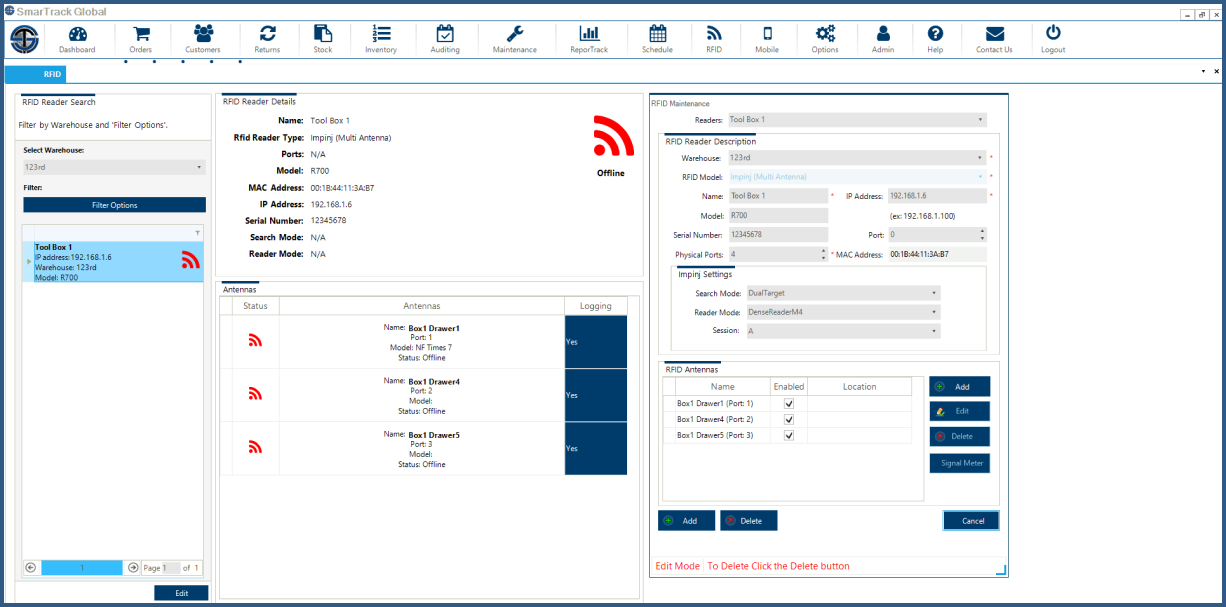Screen dimensions: 1226x607
Task: Open ReporTrack reports
Action: 589,39
